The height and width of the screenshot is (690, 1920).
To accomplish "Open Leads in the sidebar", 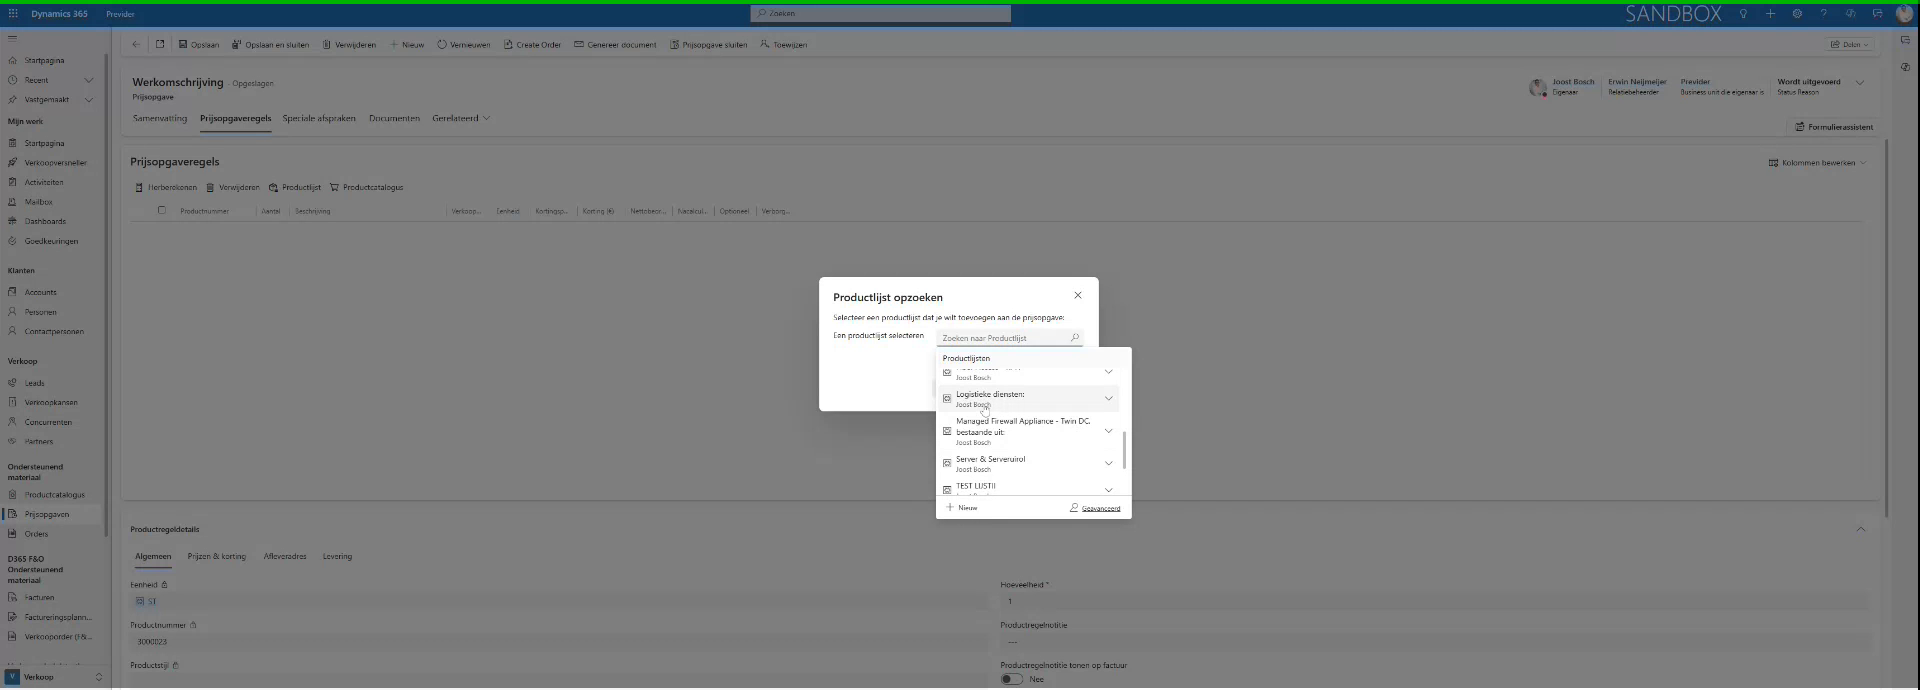I will pos(34,383).
